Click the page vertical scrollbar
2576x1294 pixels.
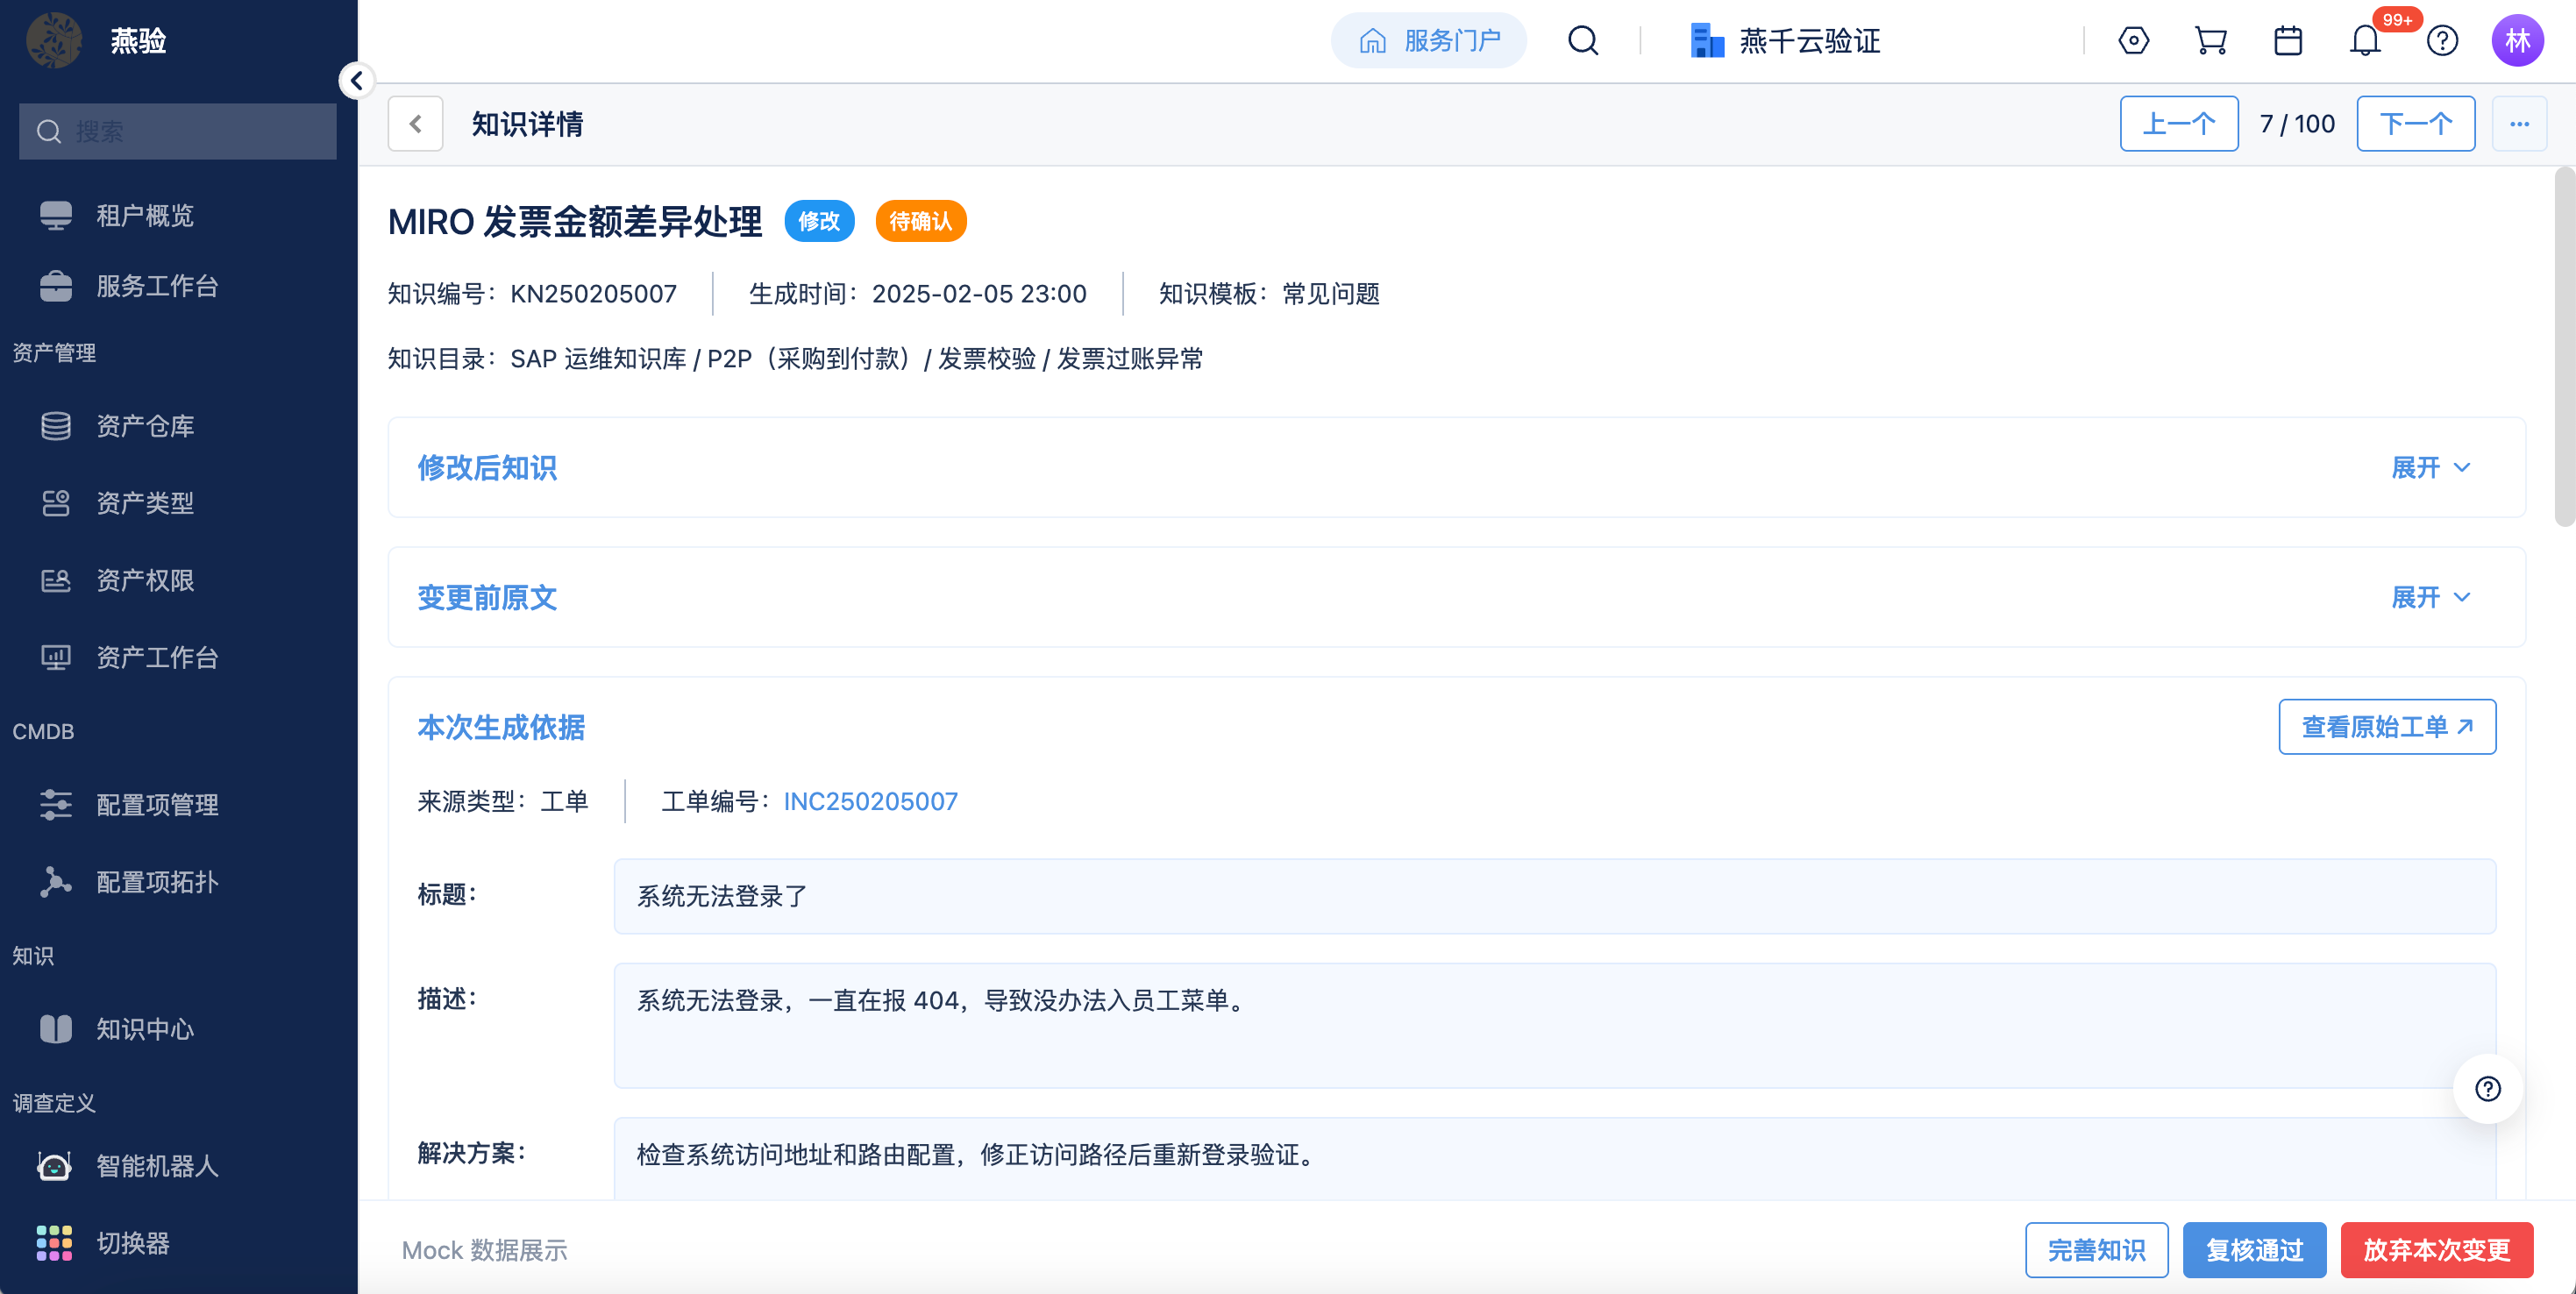pos(2565,346)
